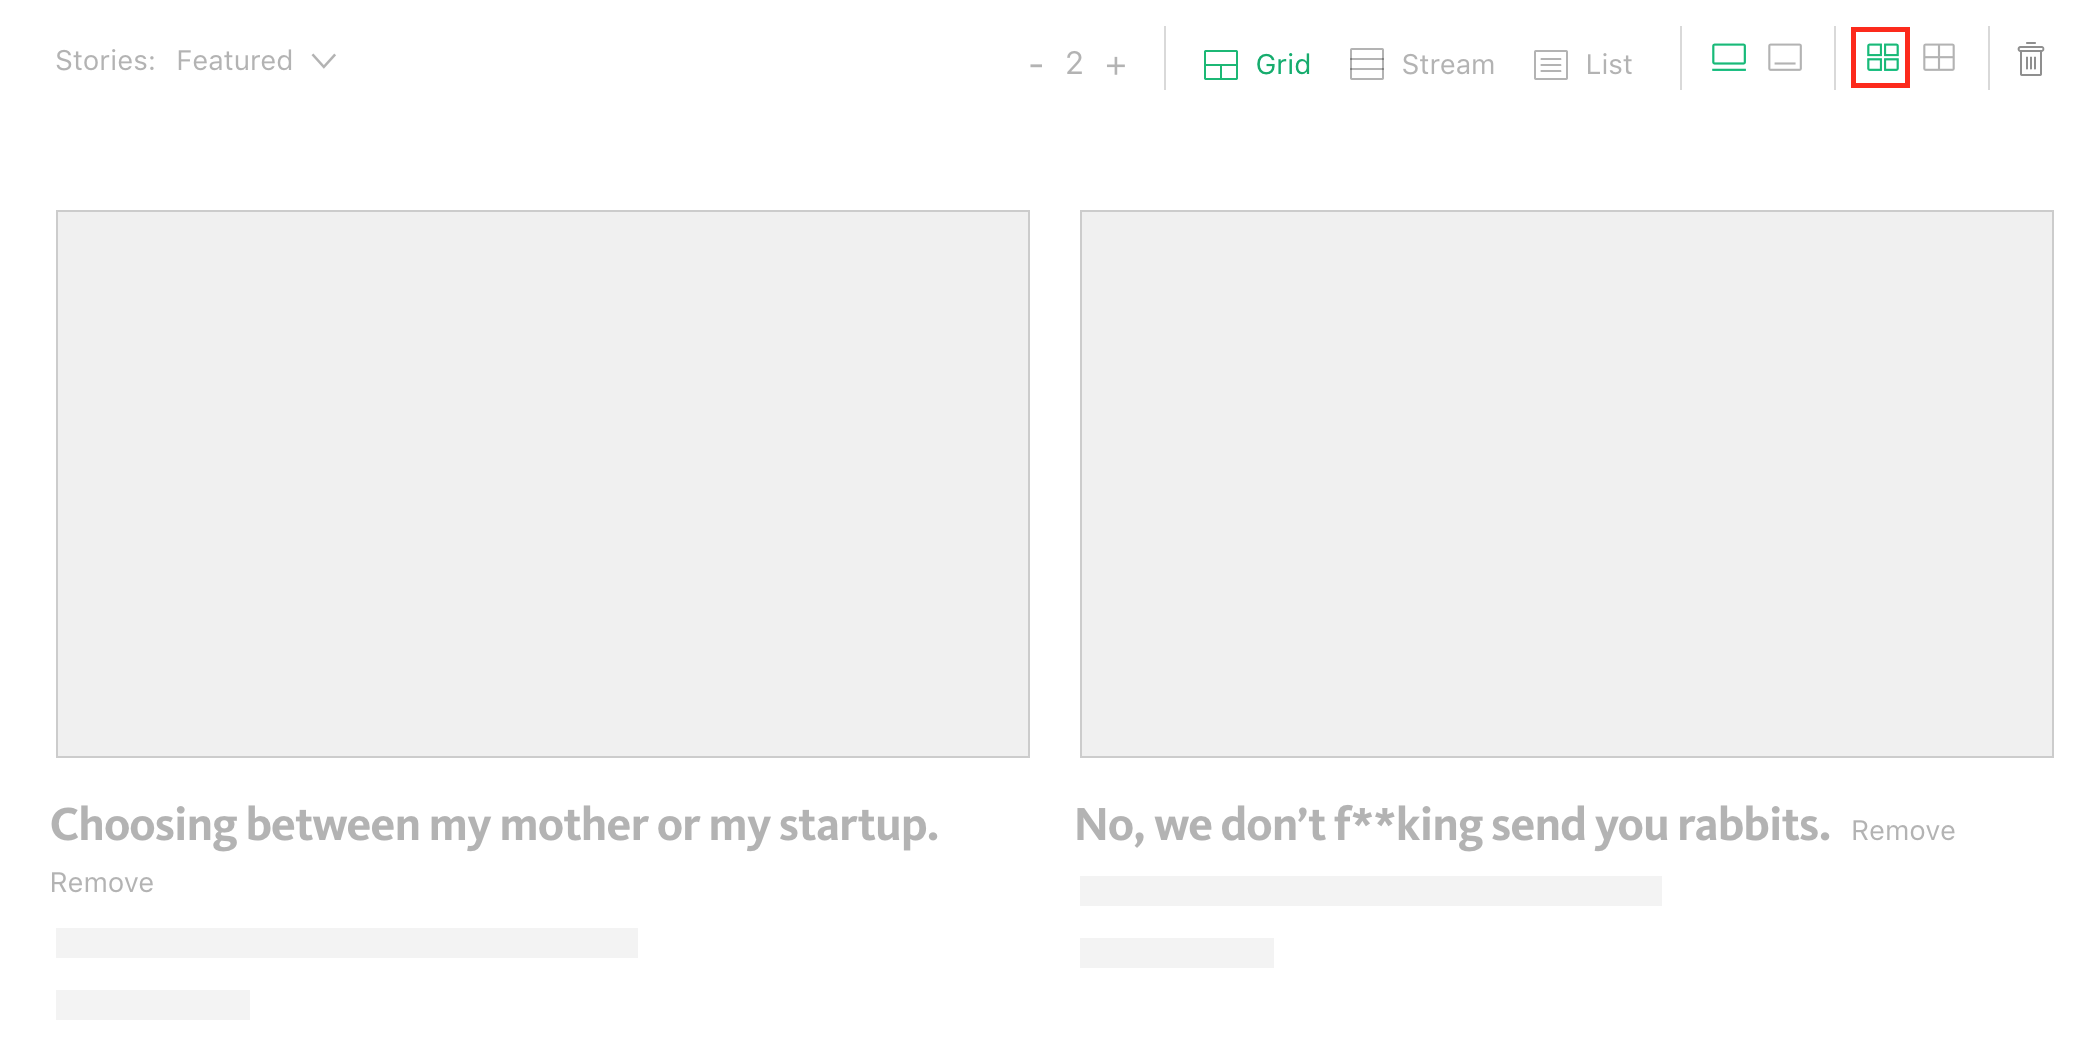This screenshot has width=2084, height=1058.
Task: Select the large image preview icon
Action: click(x=1729, y=58)
